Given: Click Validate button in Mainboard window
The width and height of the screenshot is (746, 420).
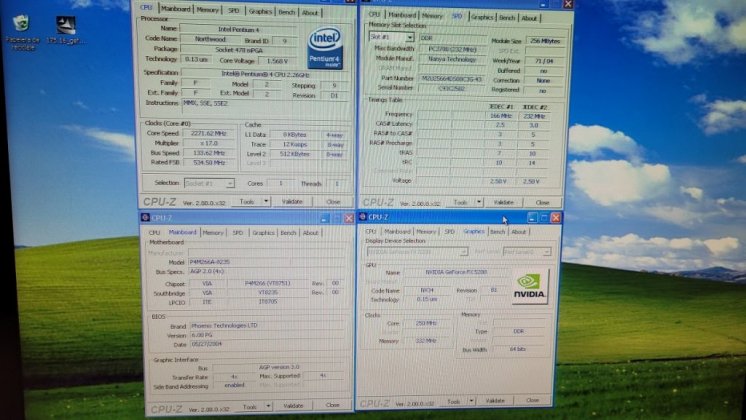Looking at the screenshot, I should click(x=293, y=406).
